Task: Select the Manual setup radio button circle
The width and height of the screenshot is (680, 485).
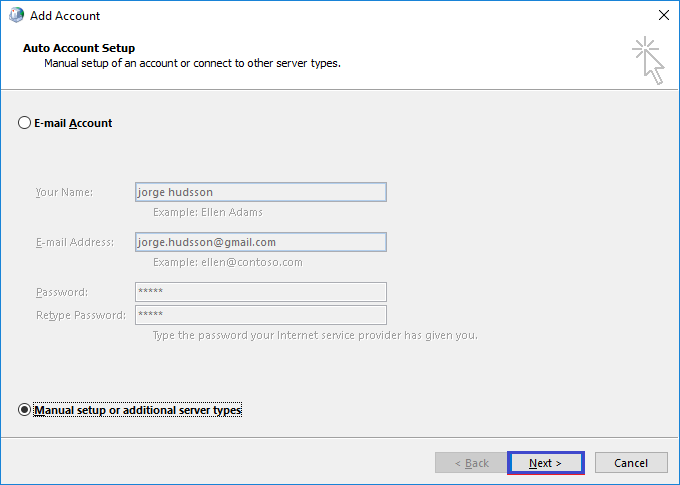Action: 24,410
